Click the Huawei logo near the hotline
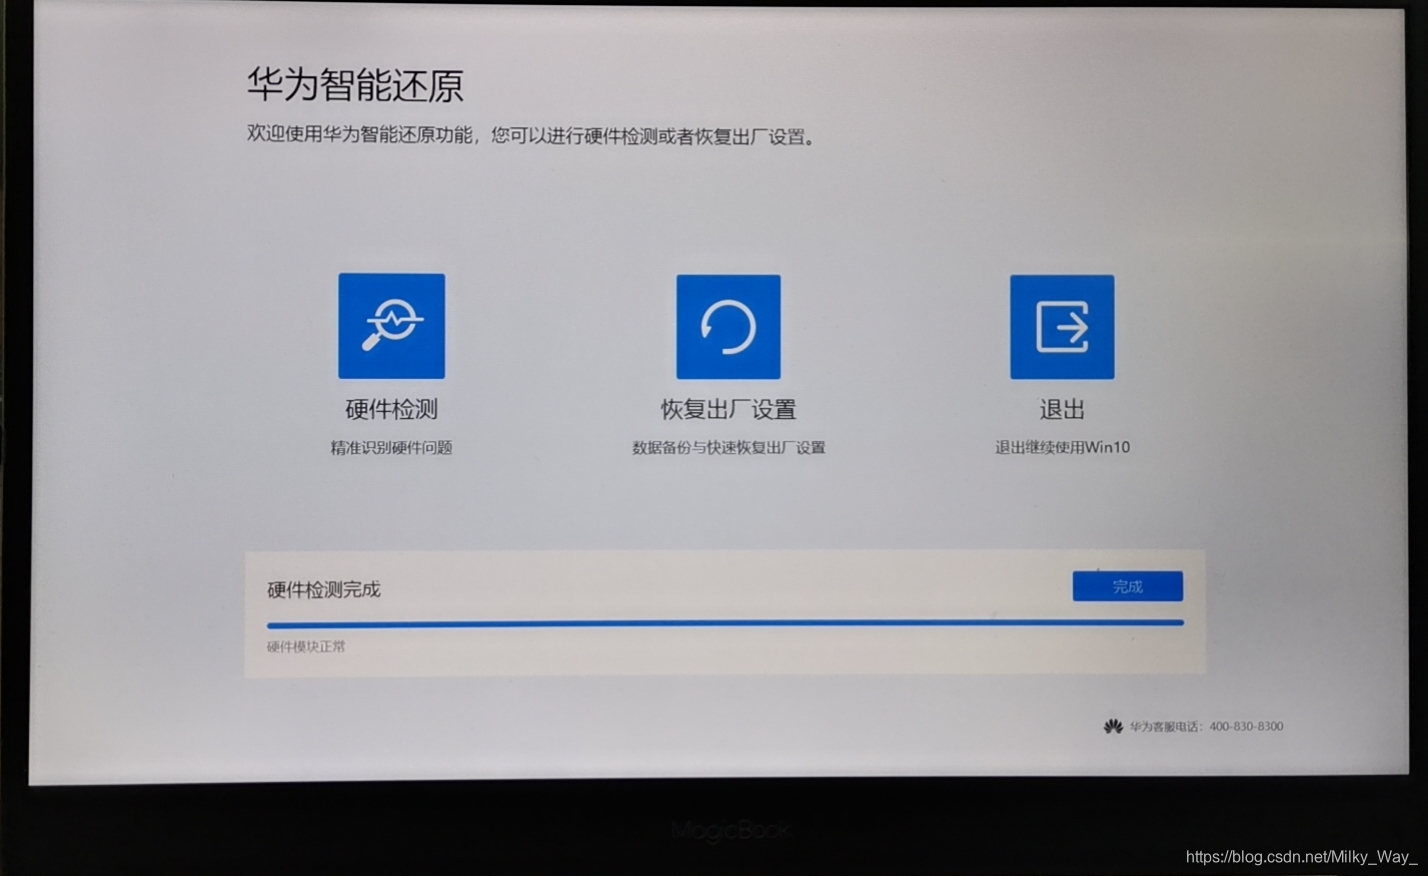This screenshot has width=1428, height=876. (1113, 726)
